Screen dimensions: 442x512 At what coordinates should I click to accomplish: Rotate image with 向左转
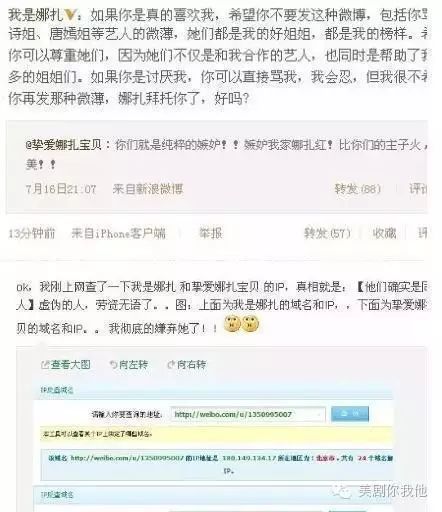click(x=129, y=365)
